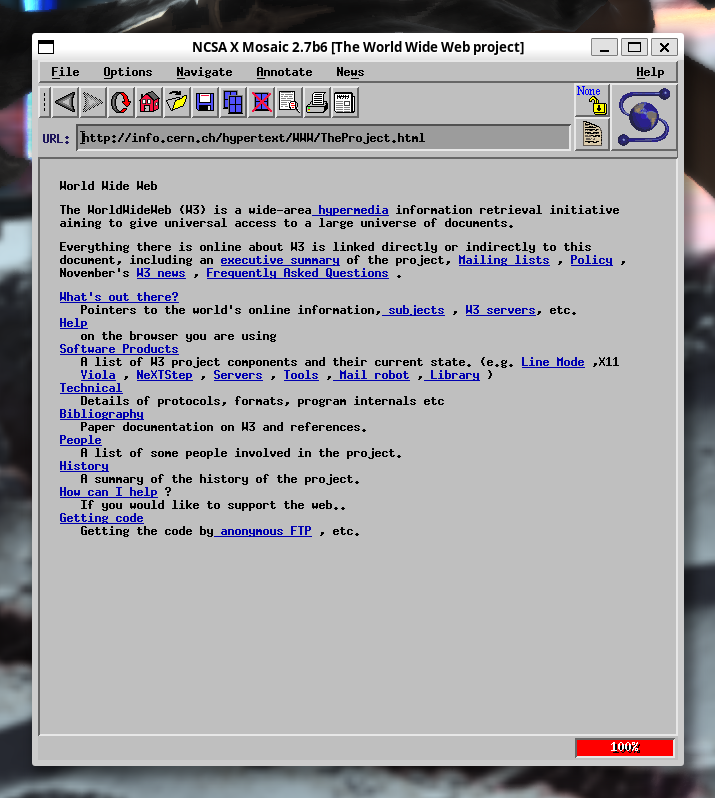Follow the Servers link
The image size is (715, 798).
tap(238, 375)
